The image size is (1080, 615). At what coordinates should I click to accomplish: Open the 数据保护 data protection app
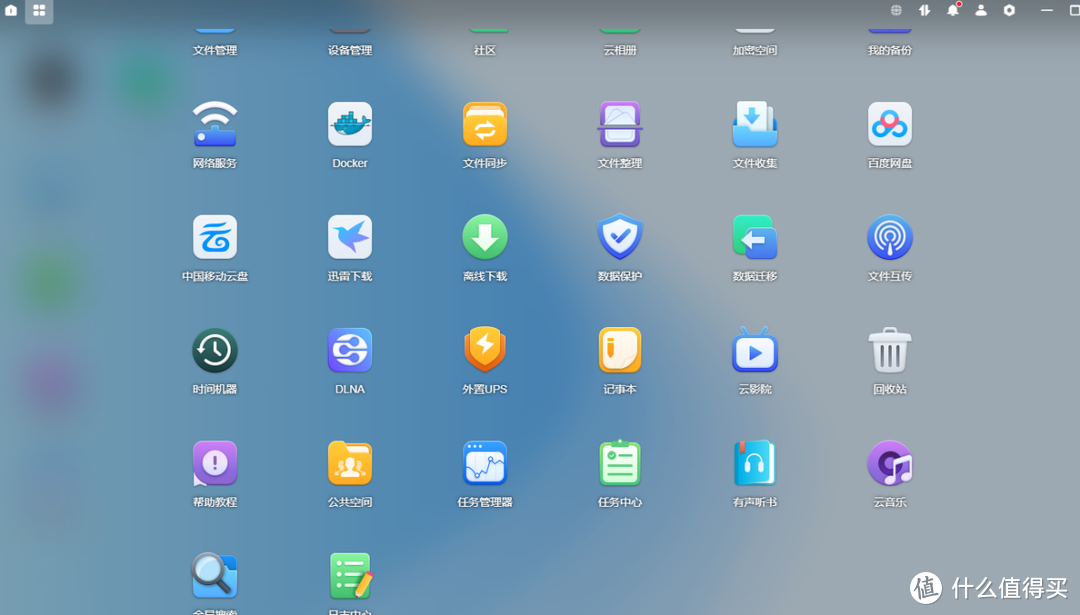tap(620, 238)
